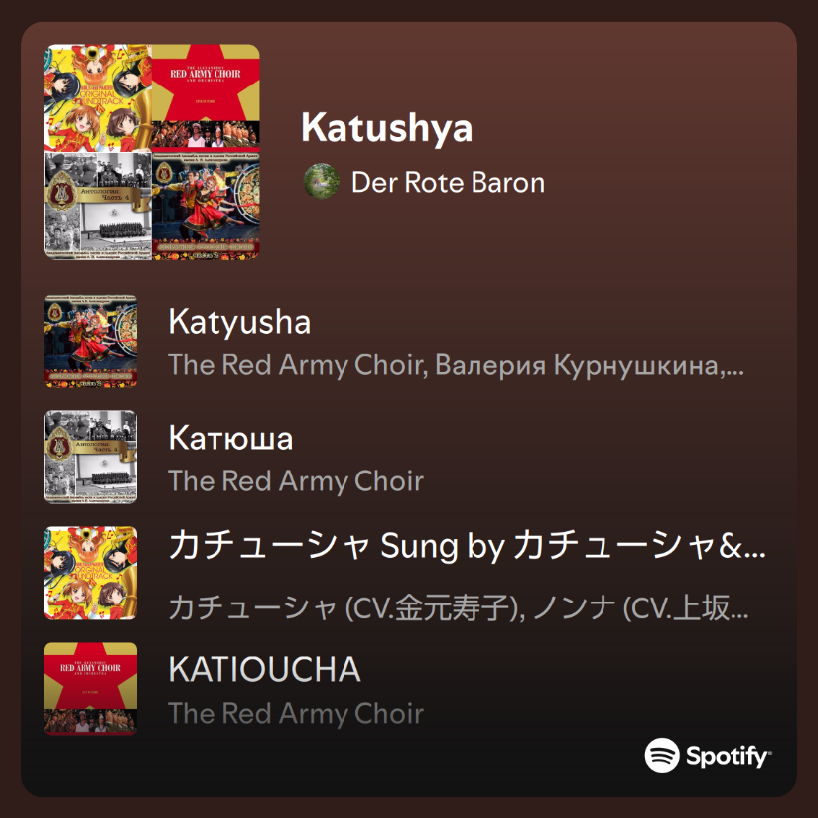Open the Der Rote Baron profile link
The width and height of the screenshot is (818, 818).
coord(448,183)
